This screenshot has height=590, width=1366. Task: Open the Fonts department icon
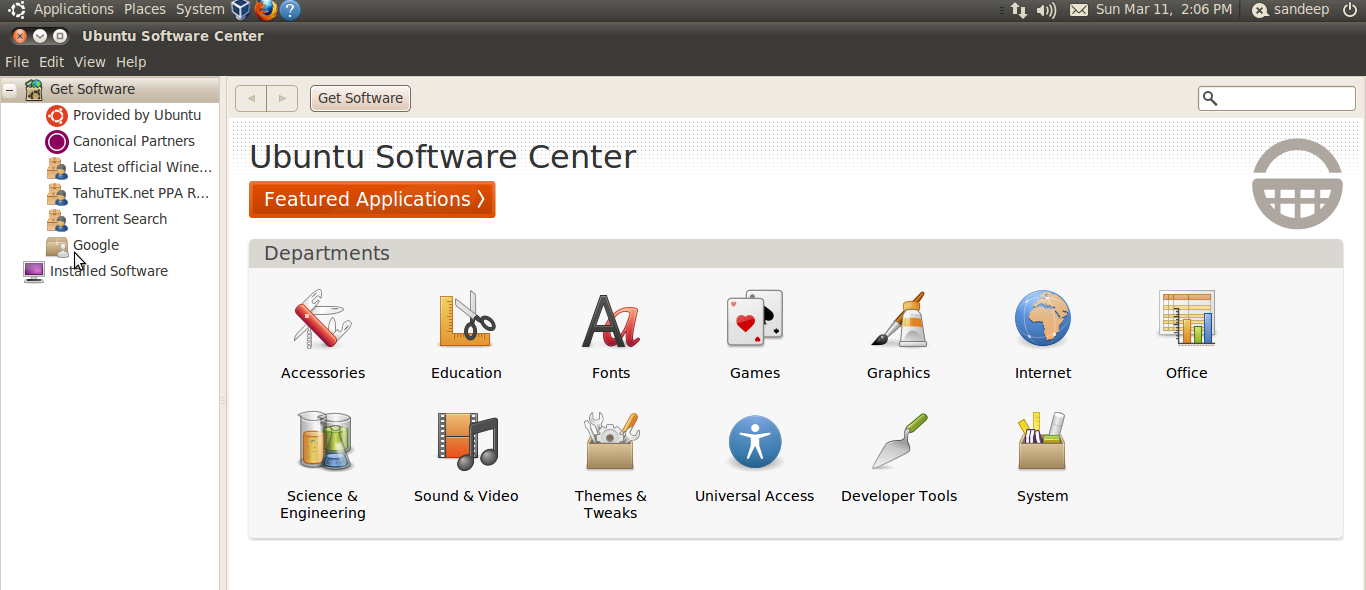click(611, 320)
